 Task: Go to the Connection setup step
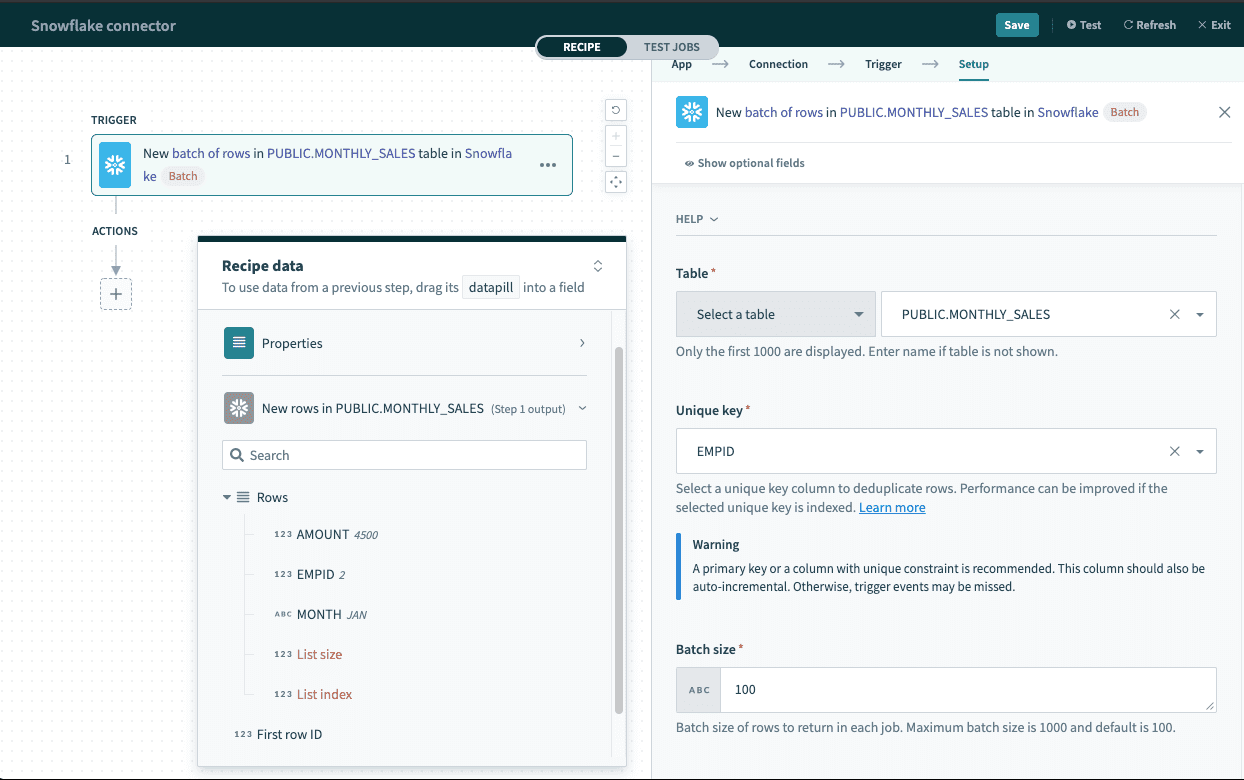(778, 64)
